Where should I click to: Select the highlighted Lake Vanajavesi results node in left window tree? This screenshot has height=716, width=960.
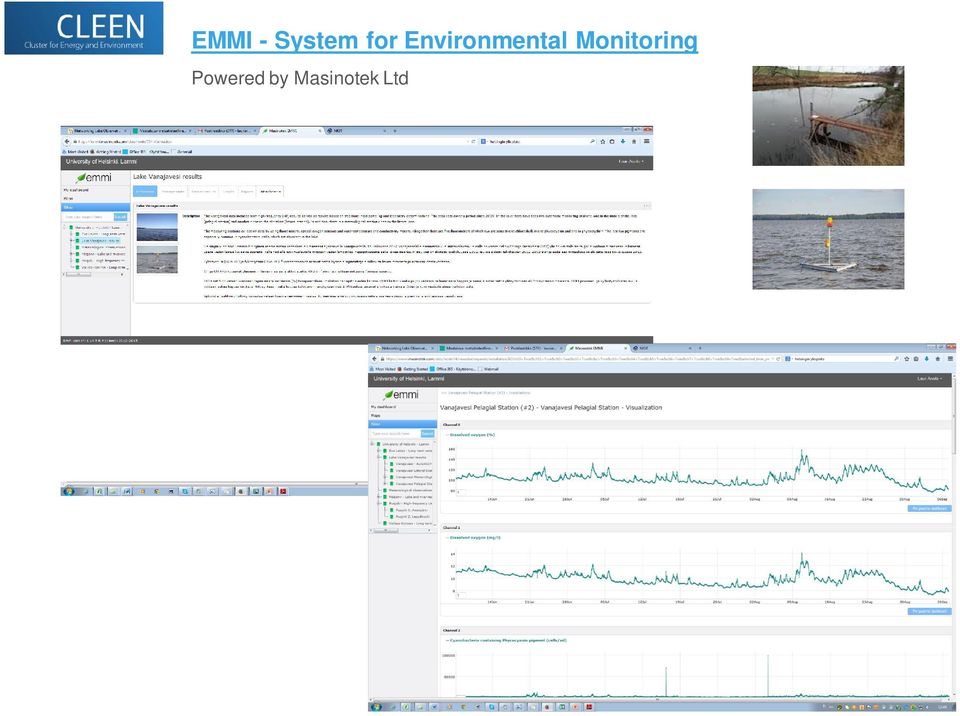[100, 241]
